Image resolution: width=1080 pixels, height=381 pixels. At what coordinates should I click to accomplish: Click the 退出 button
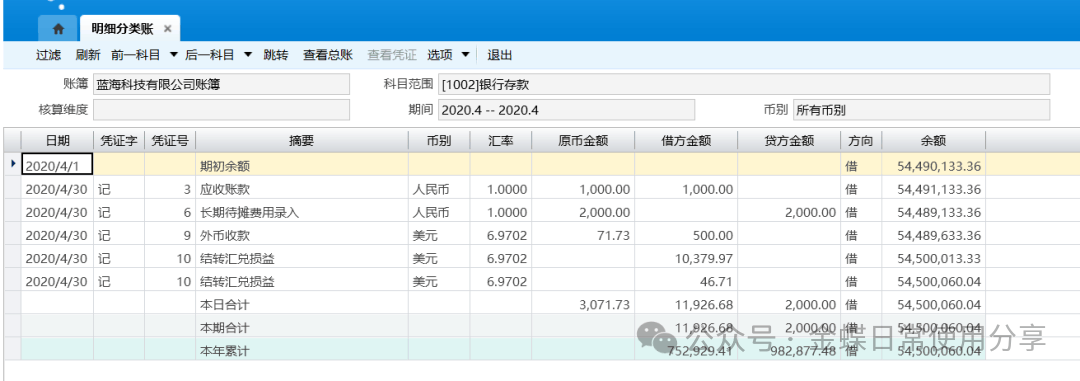click(500, 55)
